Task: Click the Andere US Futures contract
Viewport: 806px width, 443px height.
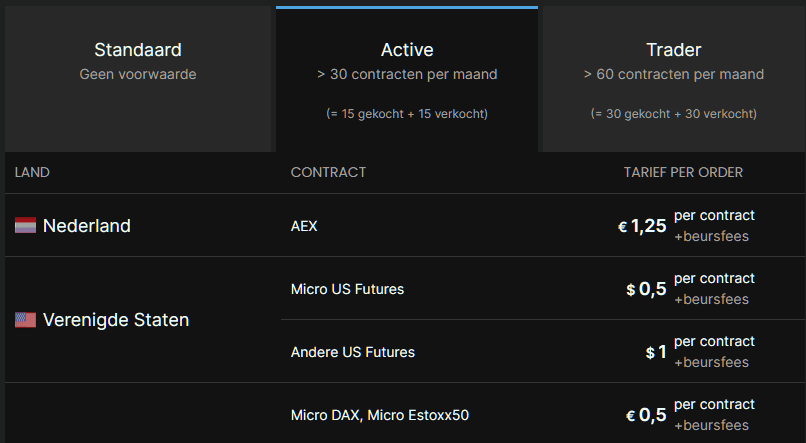Action: [352, 352]
